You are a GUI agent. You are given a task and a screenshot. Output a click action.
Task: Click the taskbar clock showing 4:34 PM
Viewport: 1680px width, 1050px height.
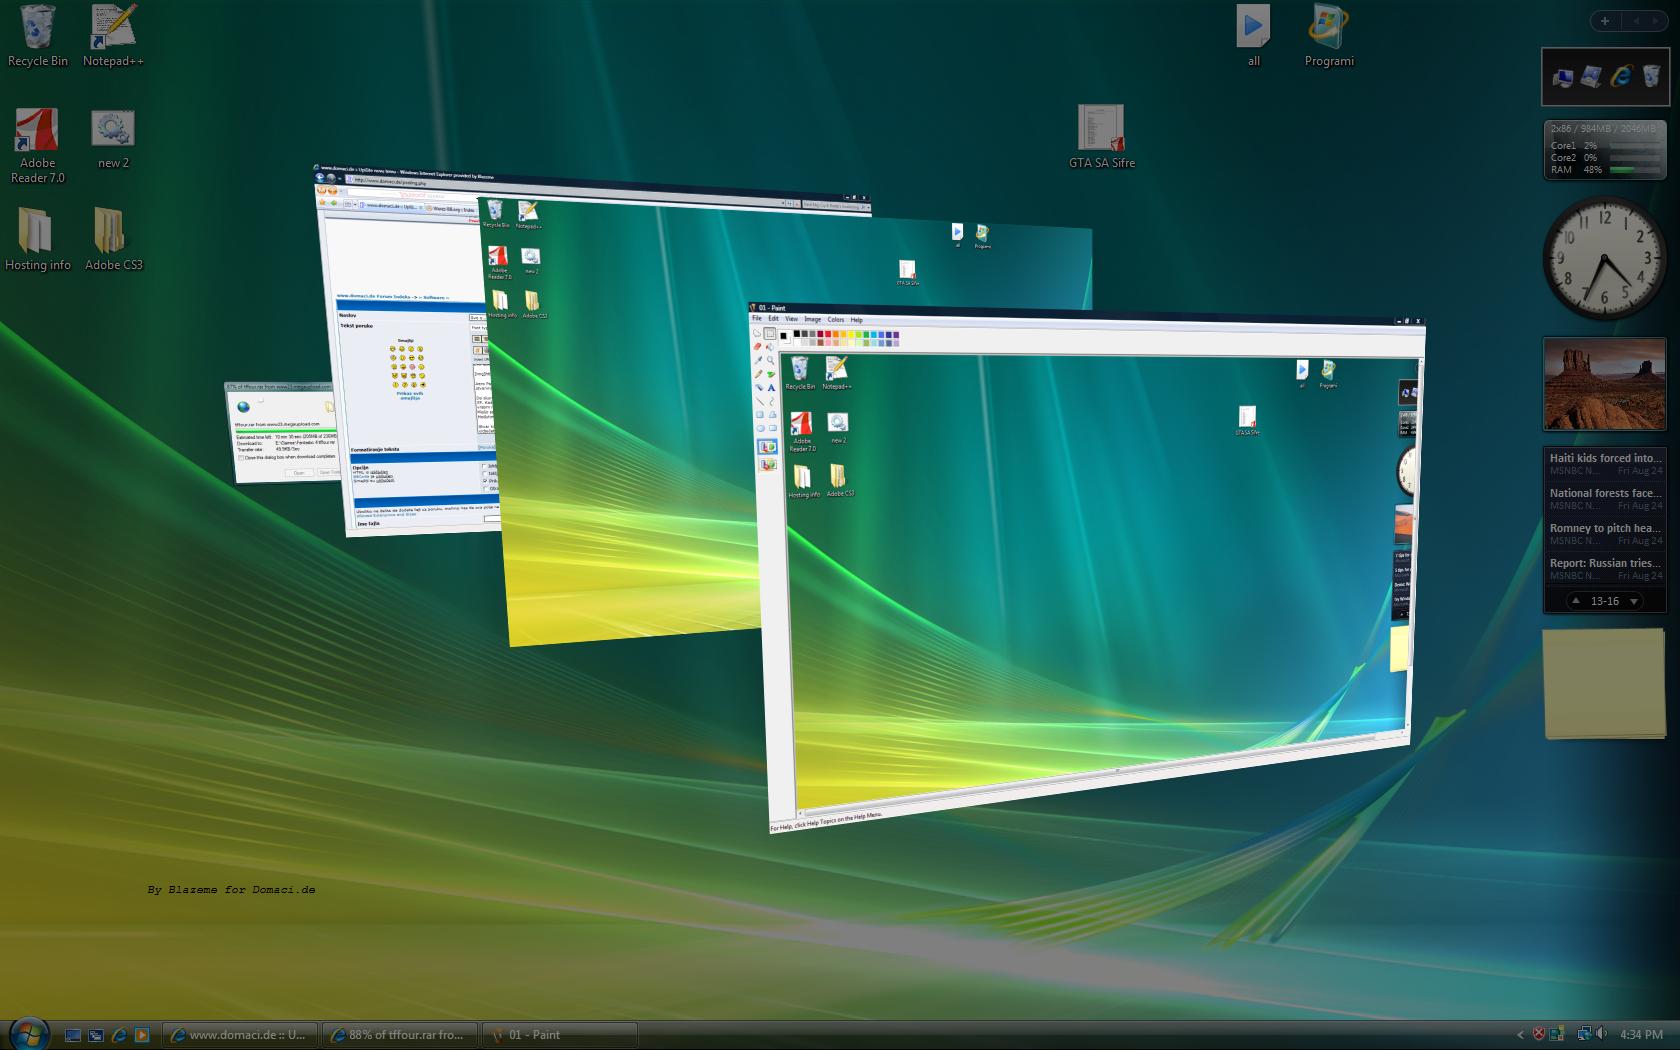point(1641,1034)
